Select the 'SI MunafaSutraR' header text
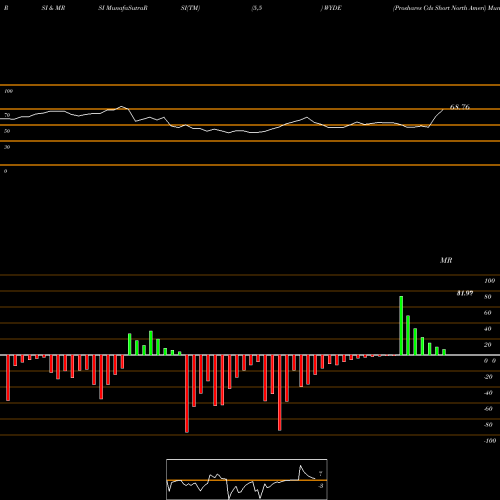500x500 pixels. coord(123,8)
